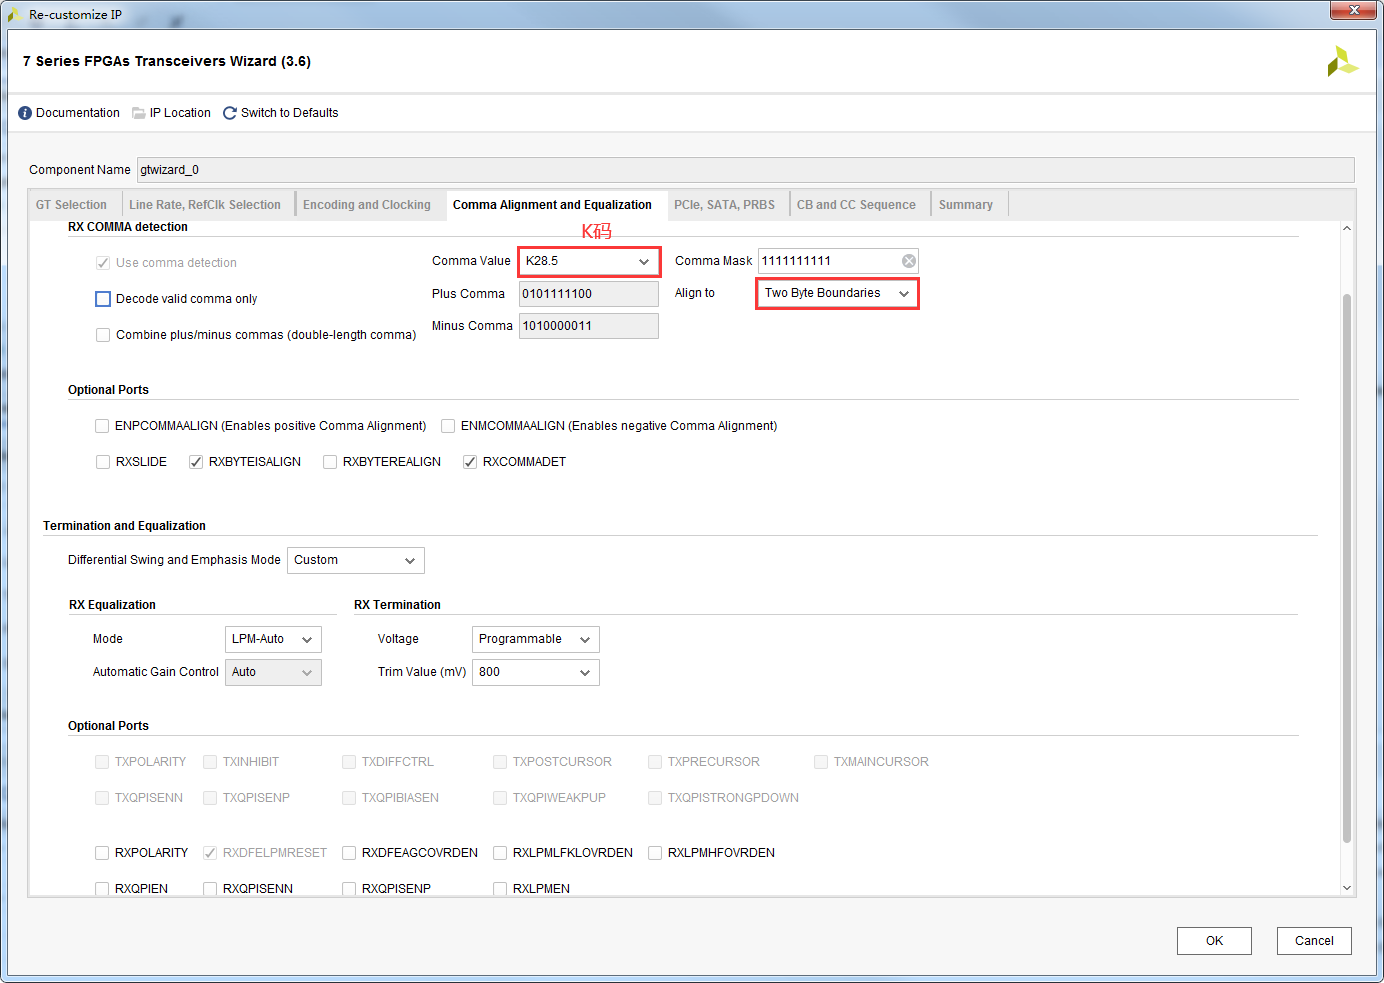1384x983 pixels.
Task: Click the RX Termination section label
Action: point(397,605)
